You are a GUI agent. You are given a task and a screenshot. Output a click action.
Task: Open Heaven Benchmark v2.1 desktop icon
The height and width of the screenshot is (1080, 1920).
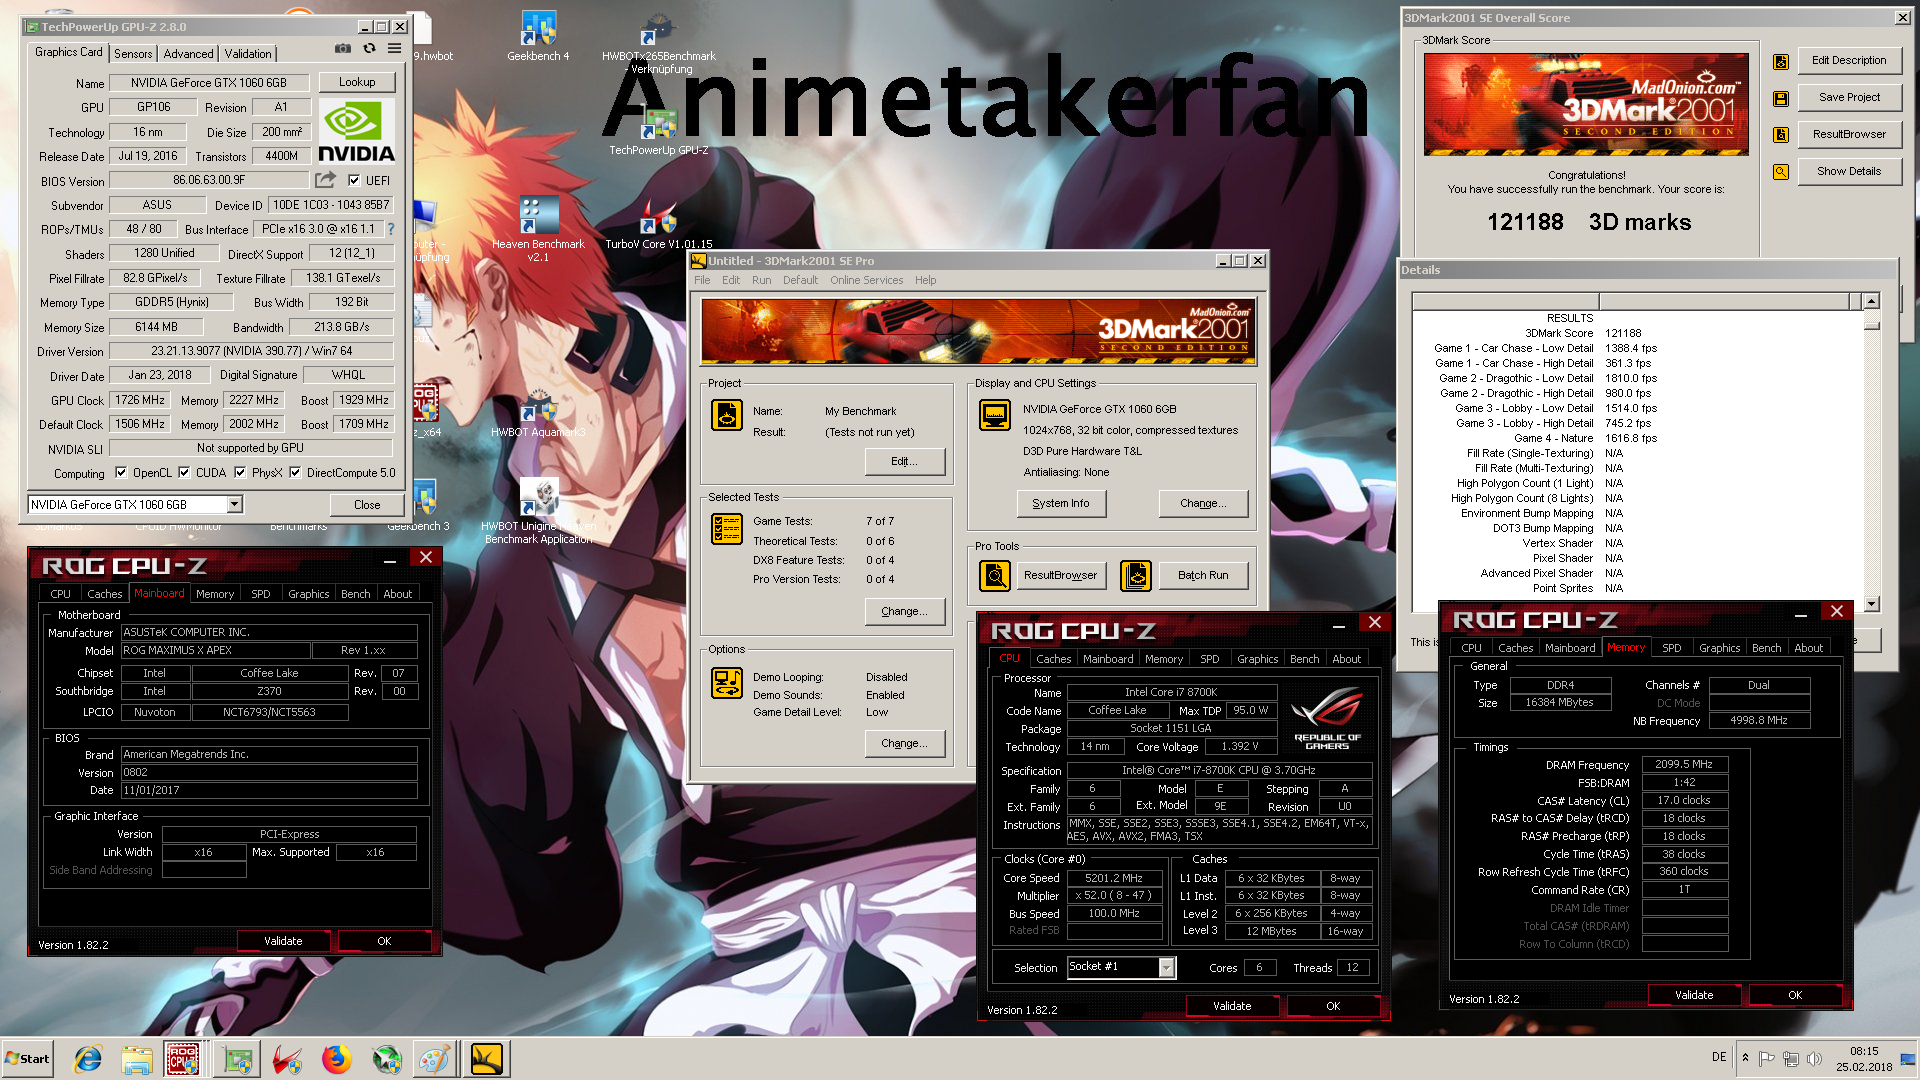(x=538, y=228)
